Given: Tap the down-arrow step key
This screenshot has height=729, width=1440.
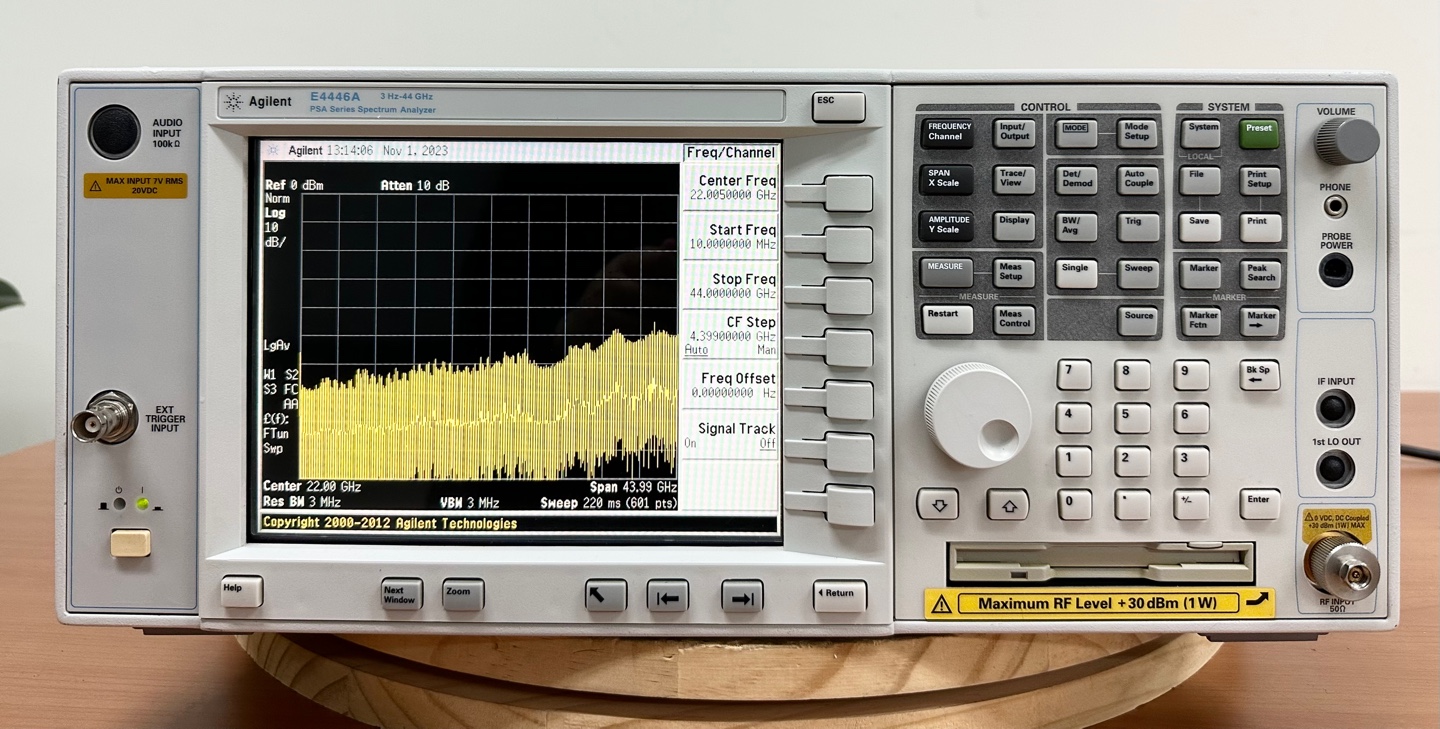Looking at the screenshot, I should pyautogui.click(x=938, y=504).
